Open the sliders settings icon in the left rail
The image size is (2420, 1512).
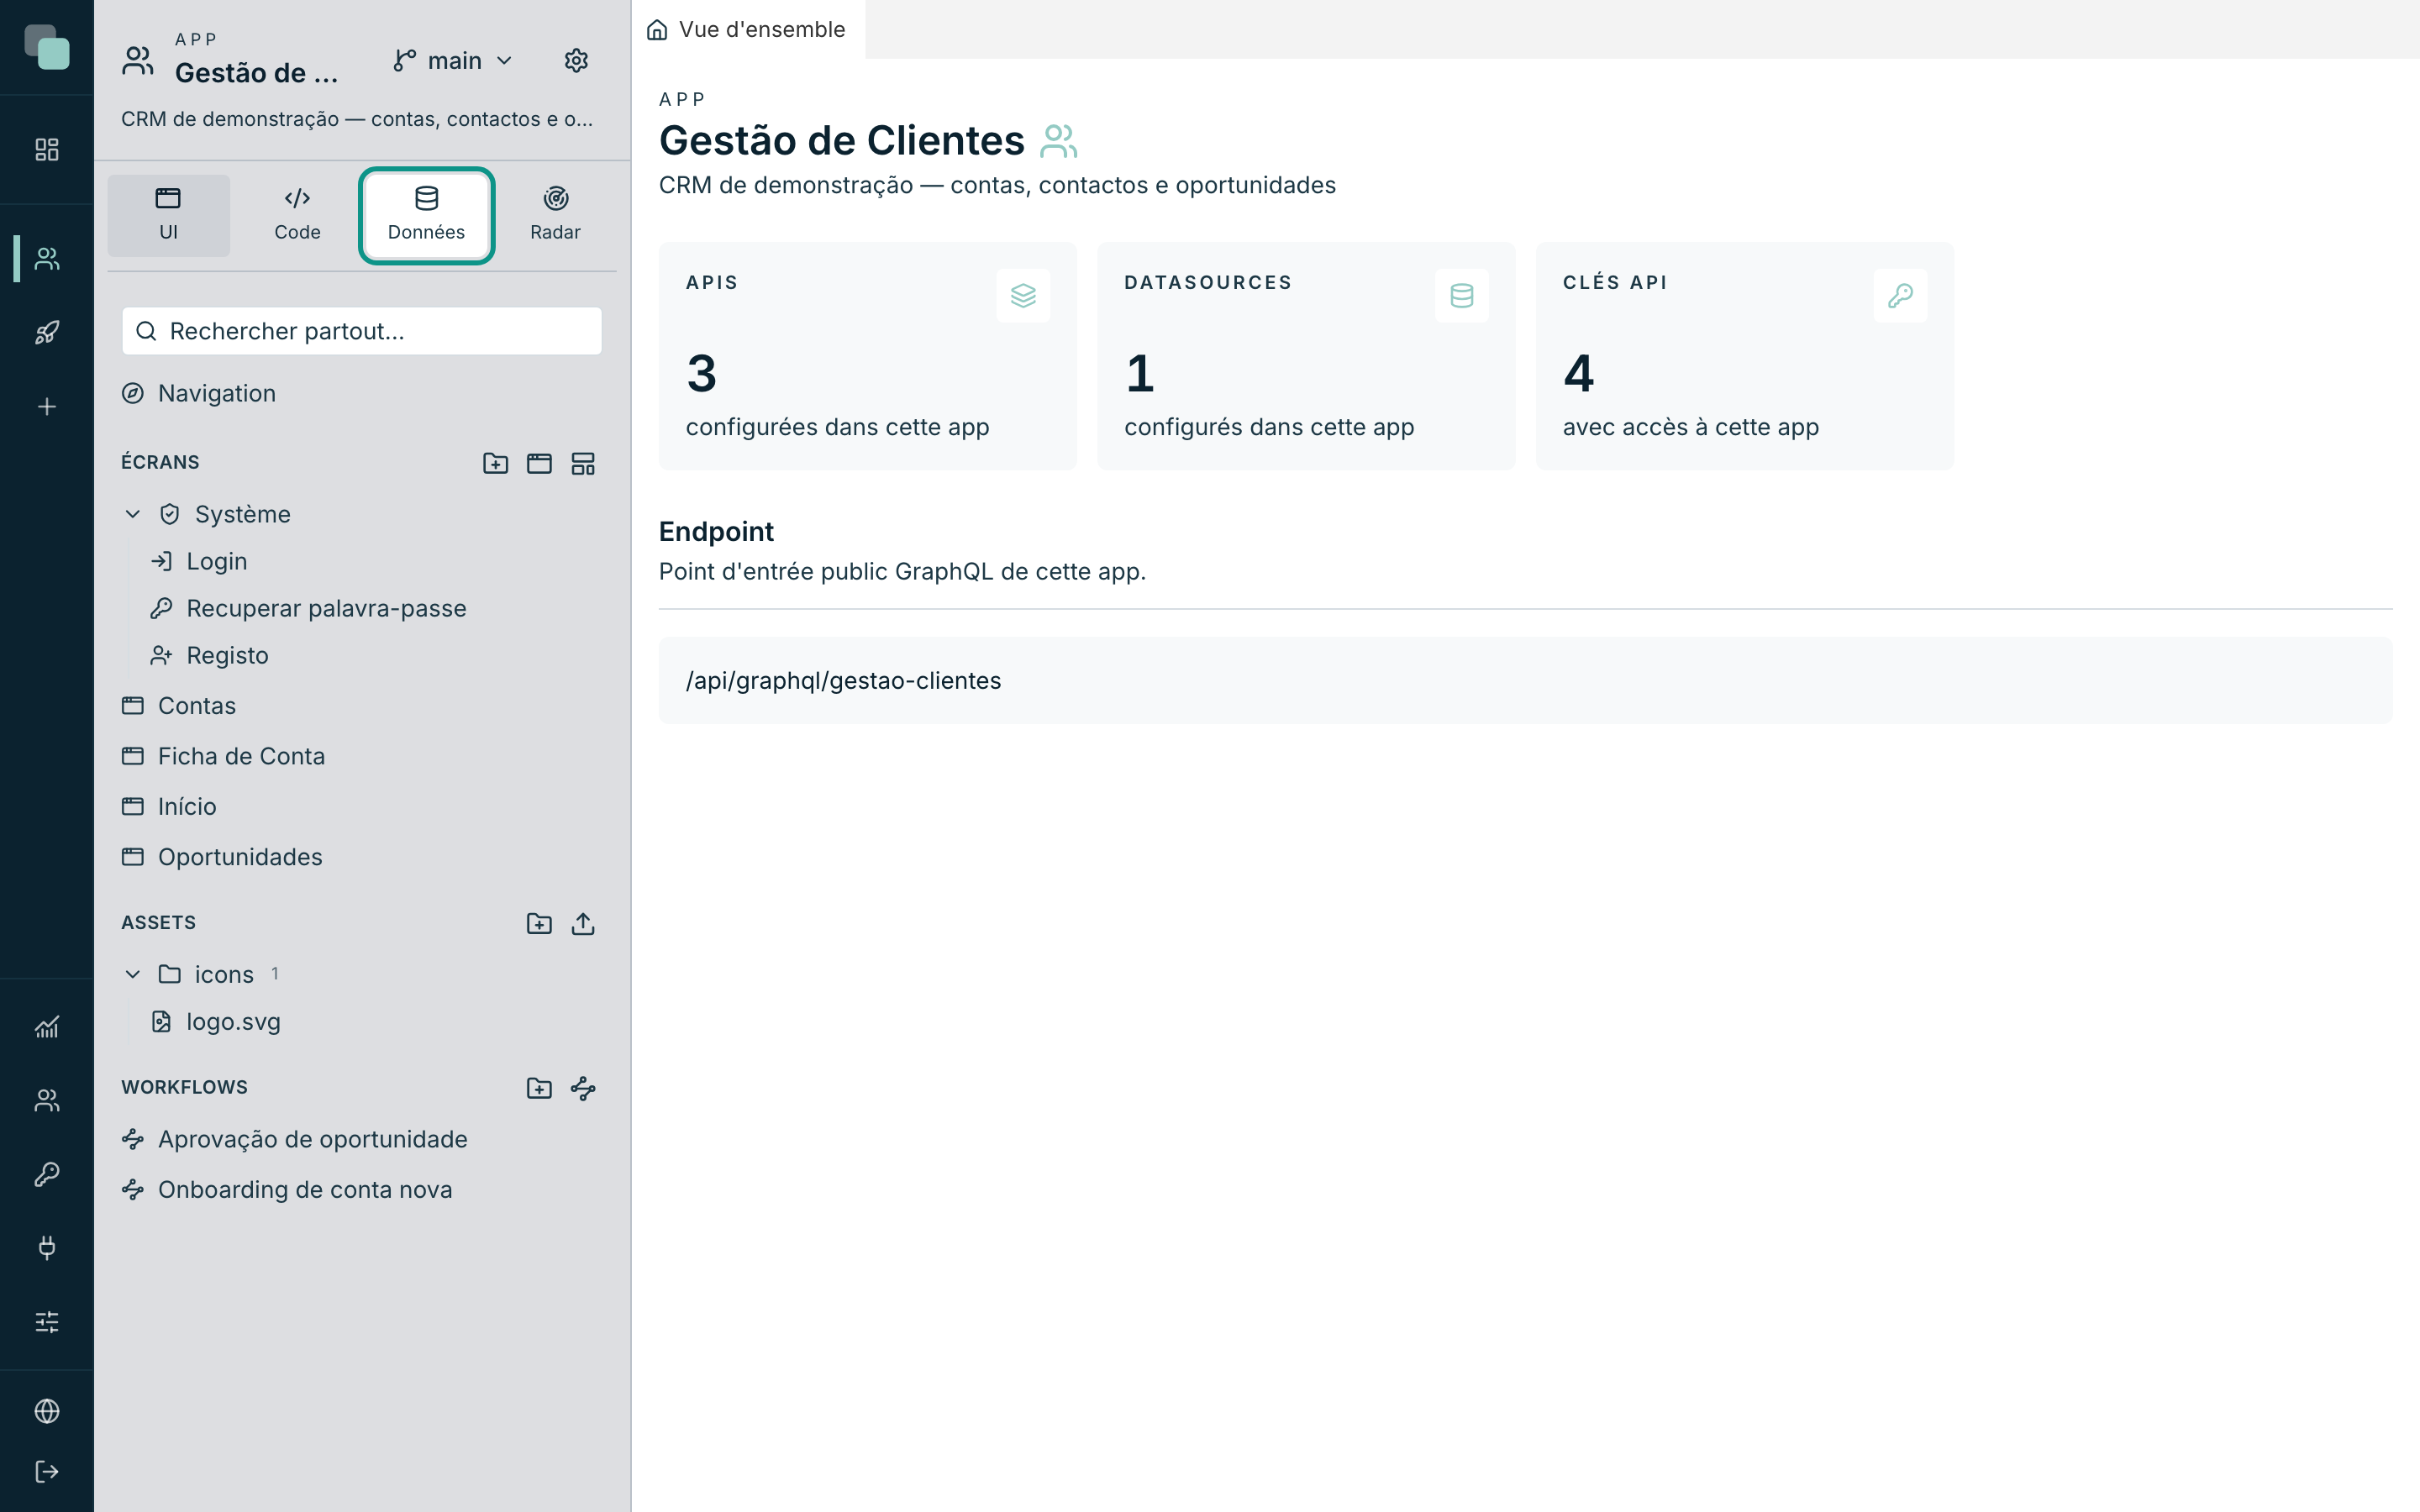click(47, 1322)
